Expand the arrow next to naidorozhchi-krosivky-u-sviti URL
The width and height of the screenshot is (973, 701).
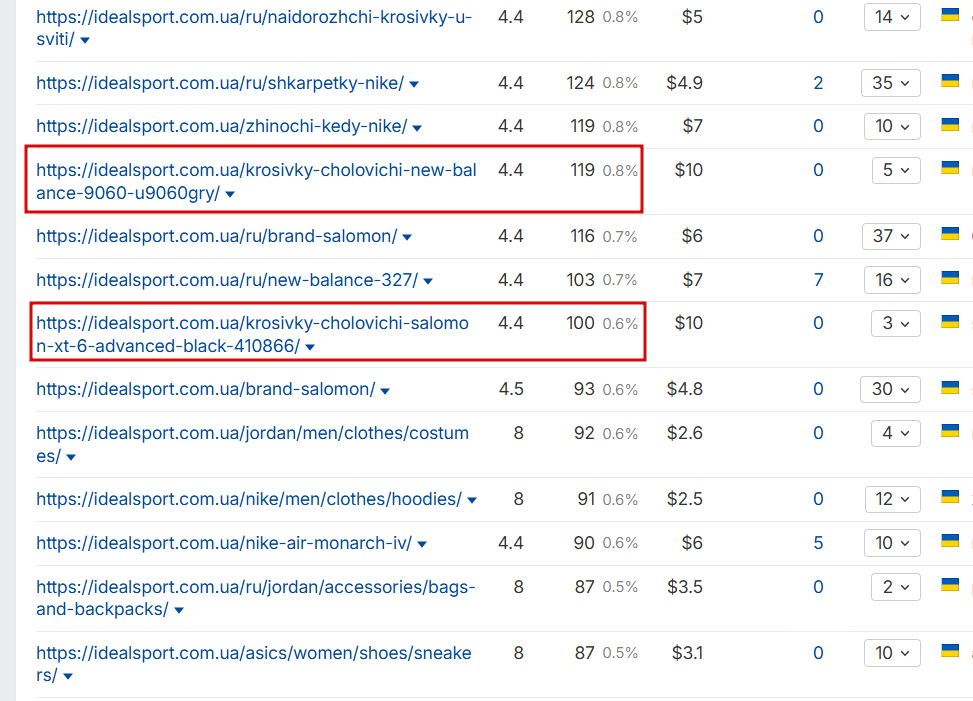[85, 40]
